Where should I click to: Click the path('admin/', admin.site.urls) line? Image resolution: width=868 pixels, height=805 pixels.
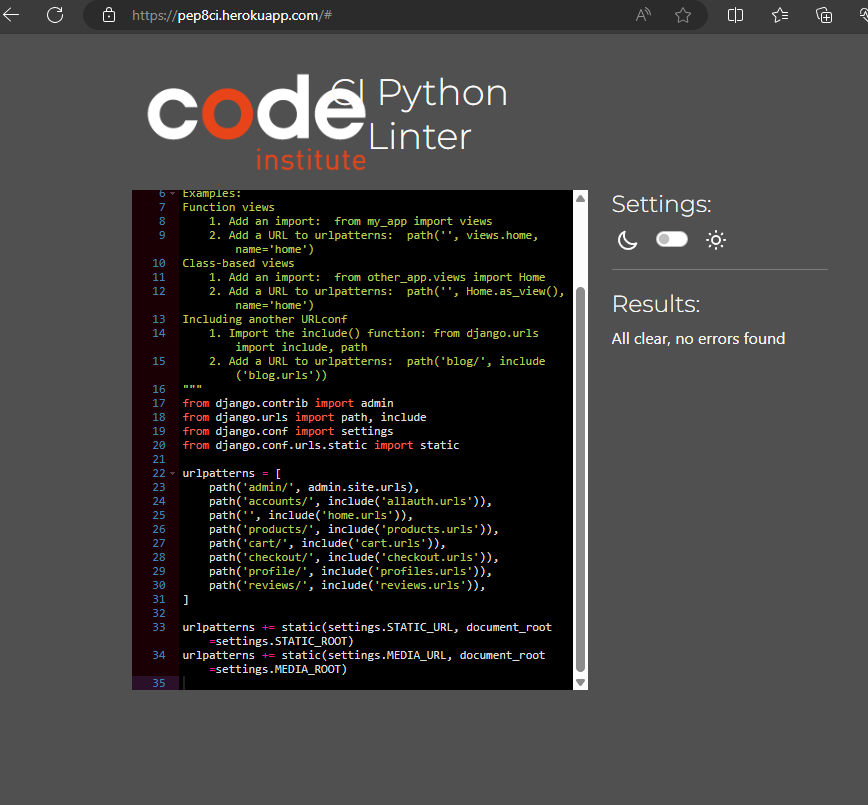click(x=314, y=487)
